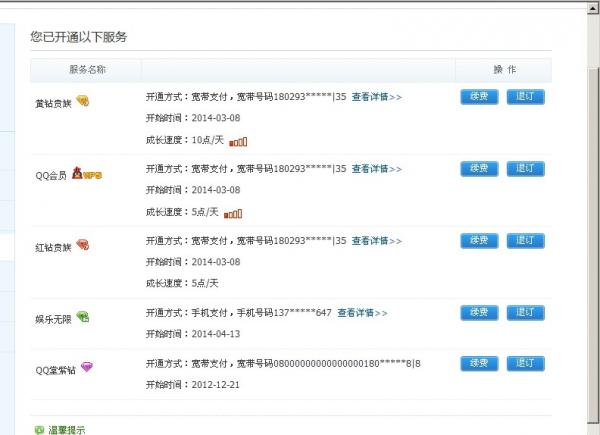Click the 温馨提示 label
The width and height of the screenshot is (600, 435).
pyautogui.click(x=67, y=430)
